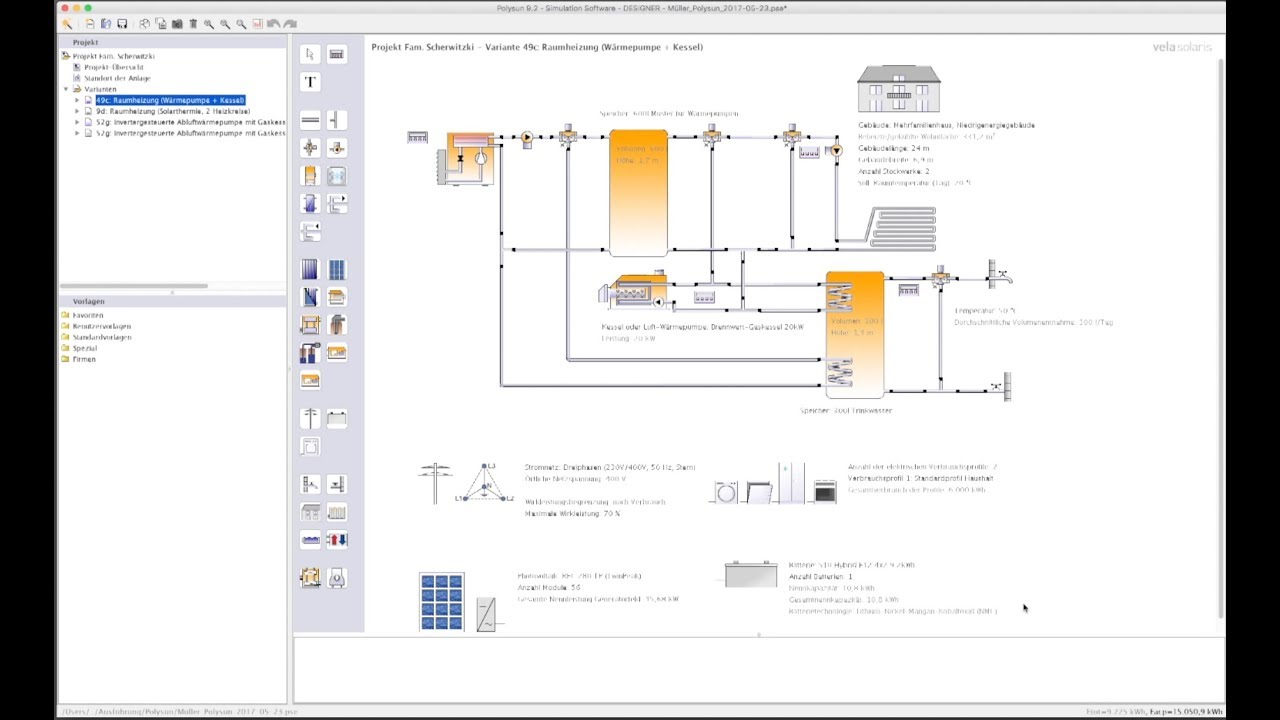1280x720 pixels.
Task: Select the Projekt Fam. Scherwitzki root node
Action: coord(112,56)
